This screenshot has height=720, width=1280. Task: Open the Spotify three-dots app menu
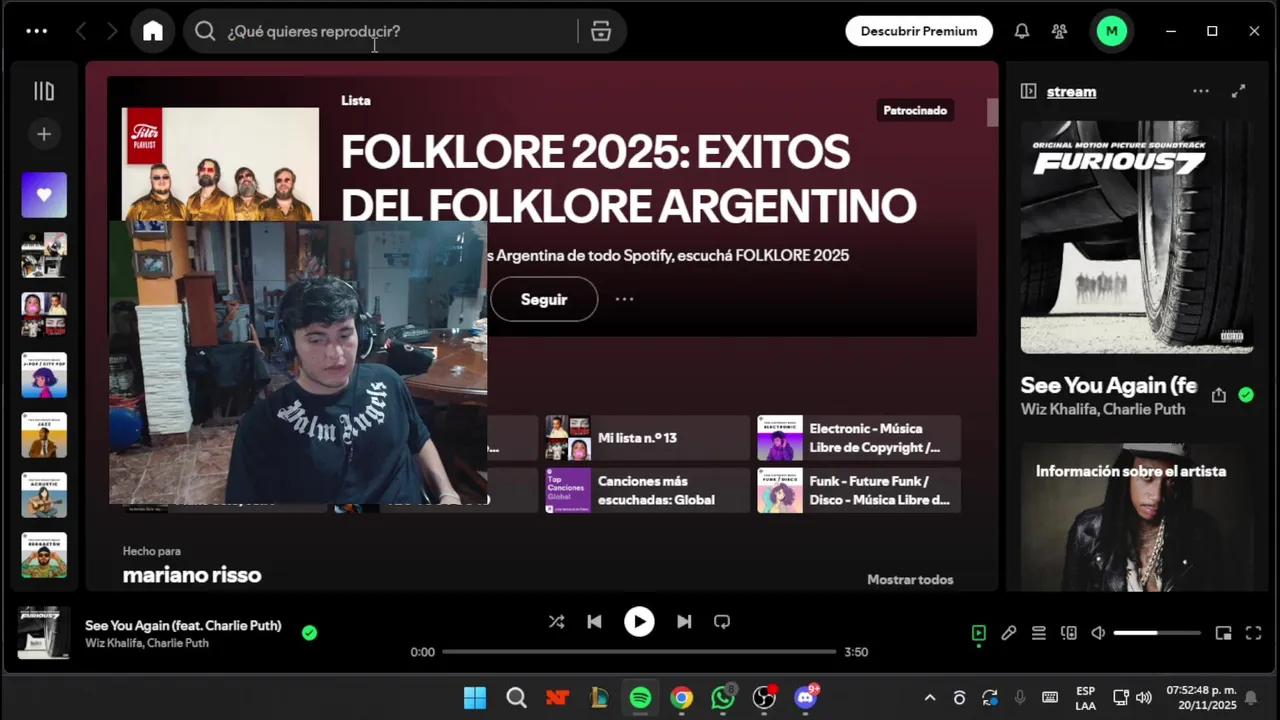[37, 31]
